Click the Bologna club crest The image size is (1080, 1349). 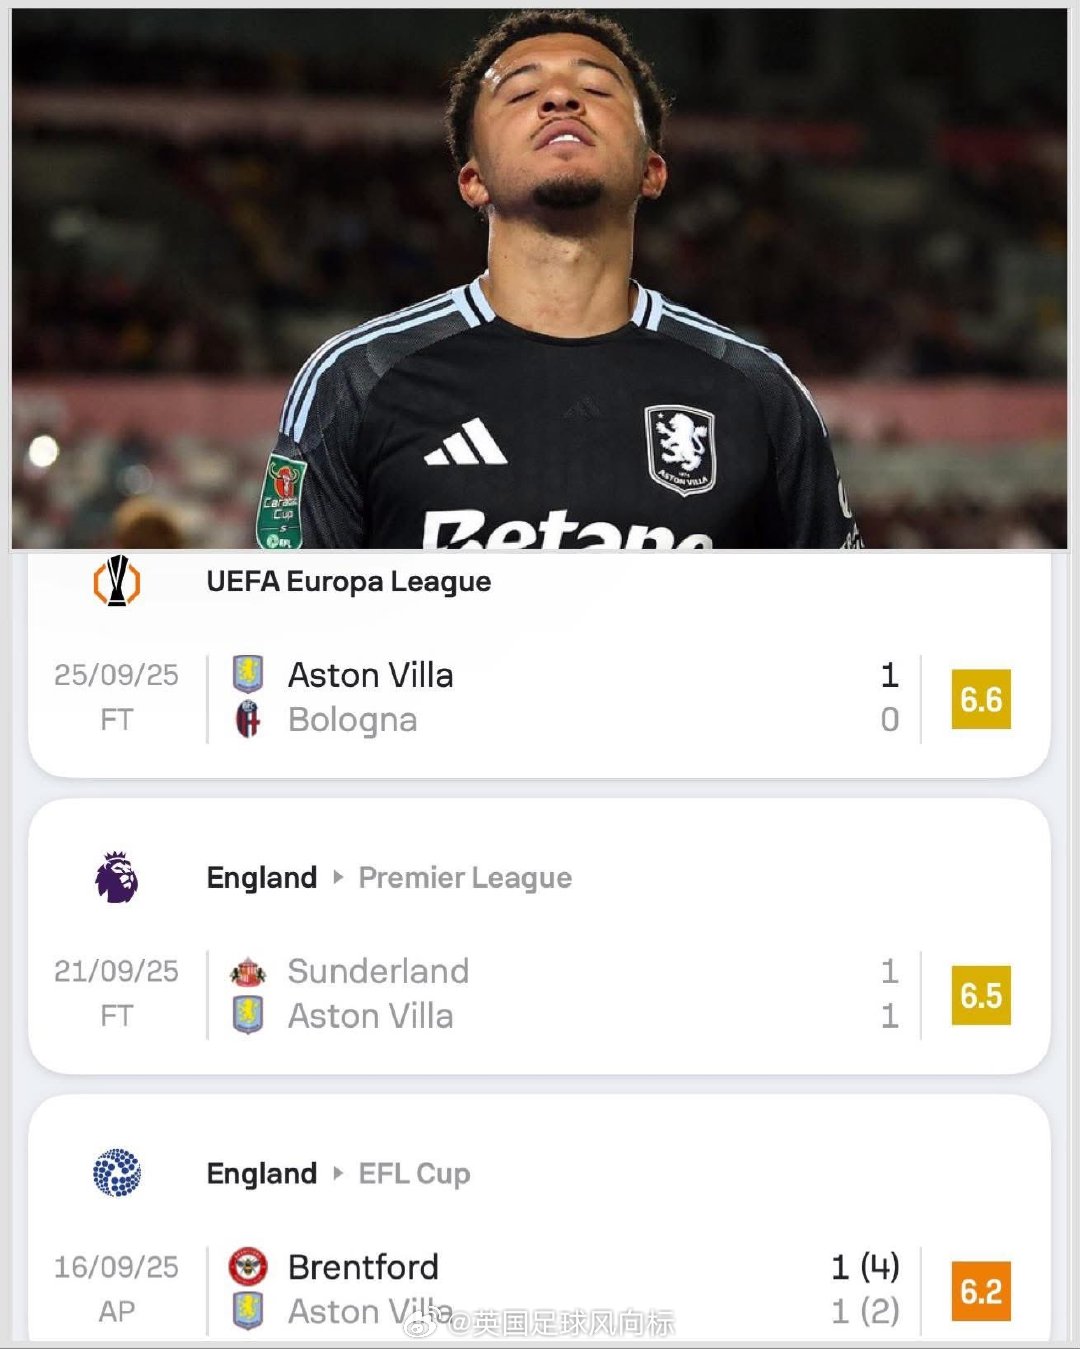(x=247, y=719)
